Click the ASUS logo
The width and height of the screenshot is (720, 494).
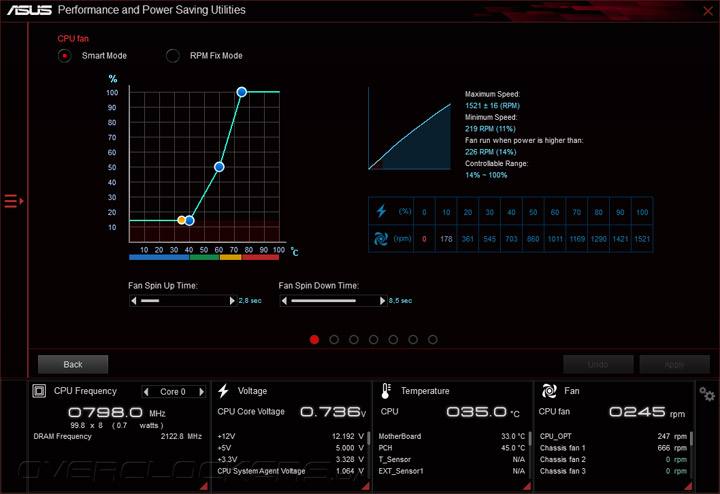click(x=29, y=10)
